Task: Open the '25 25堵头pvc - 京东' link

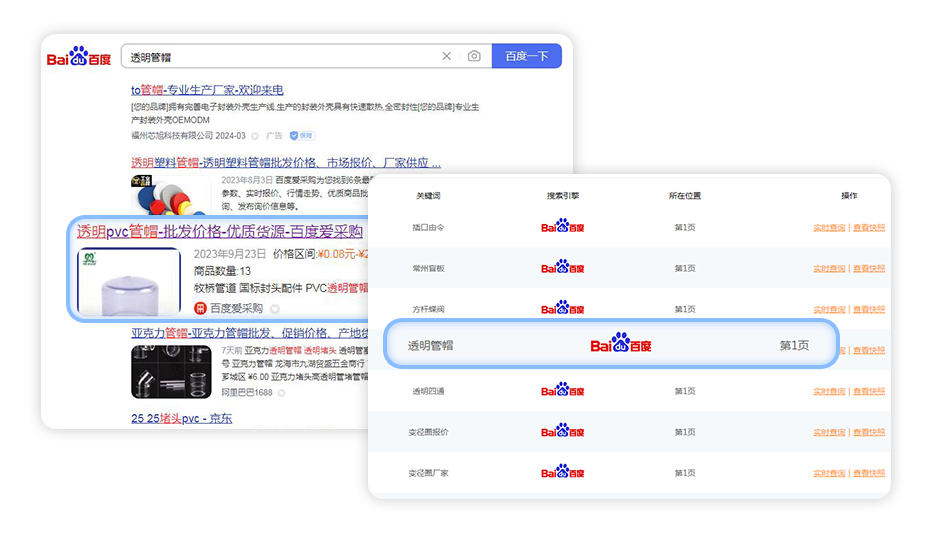Action: (x=181, y=418)
